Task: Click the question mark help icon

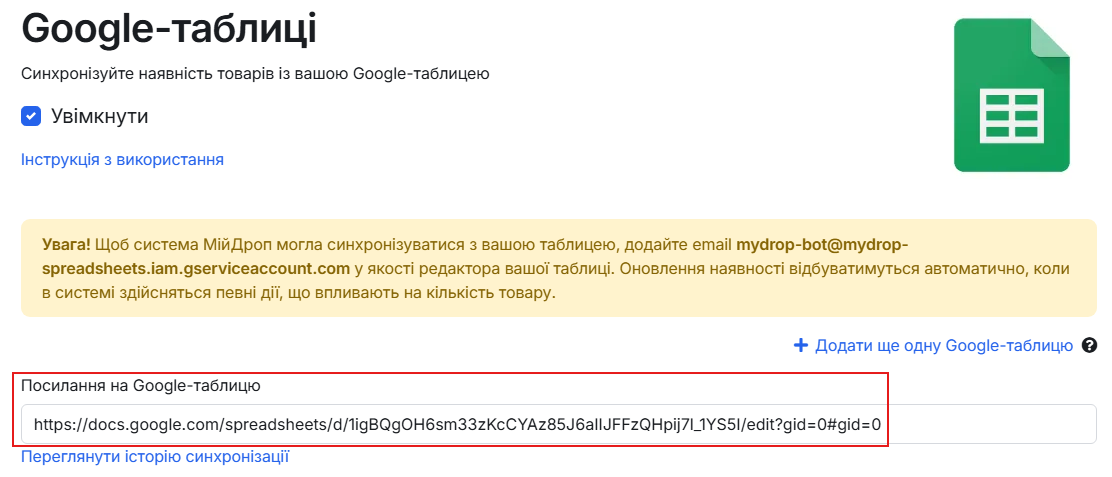Action: coord(1089,346)
